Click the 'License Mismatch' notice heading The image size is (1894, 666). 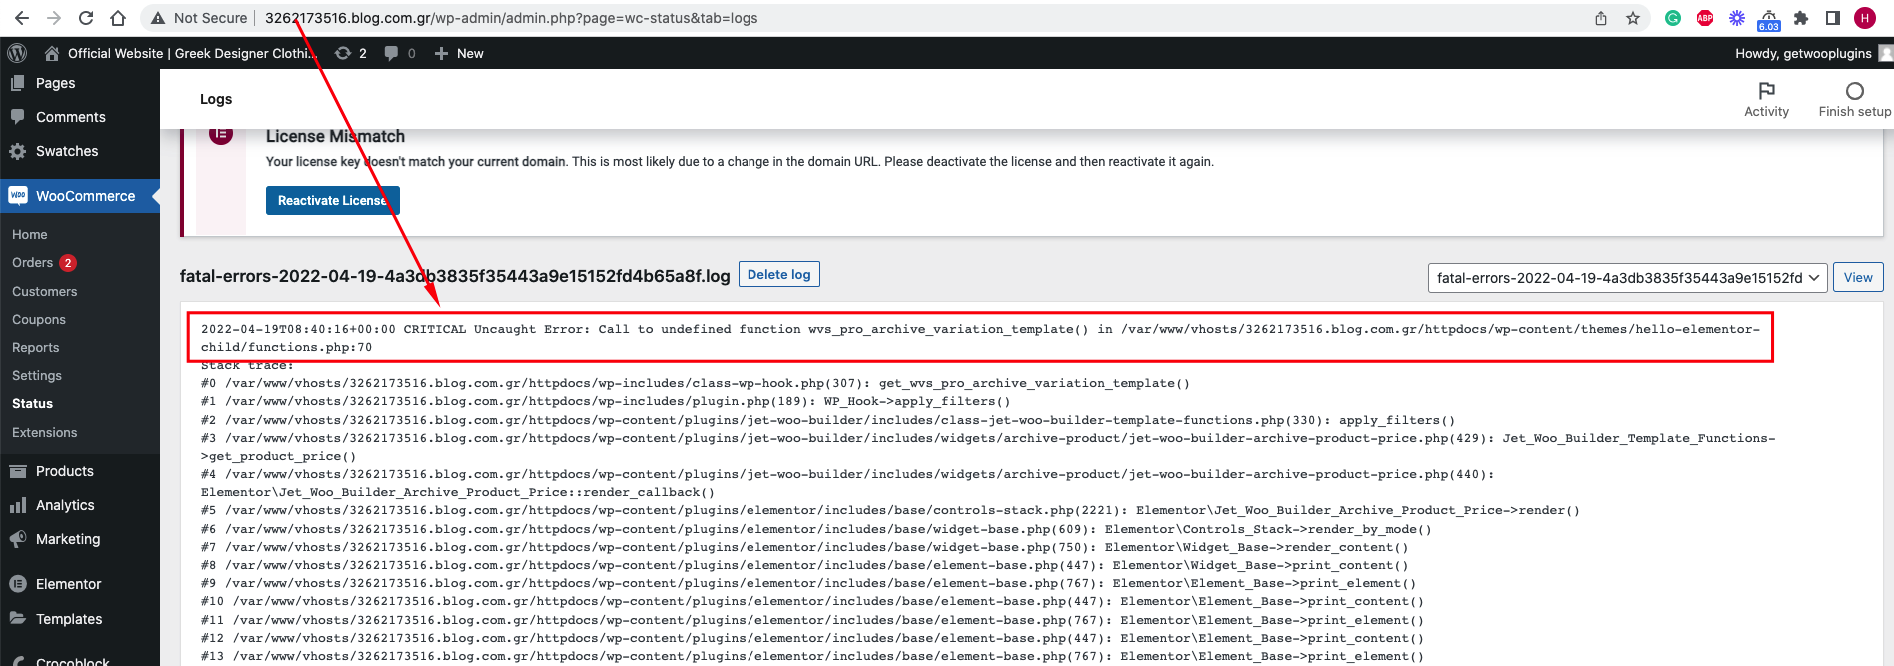point(335,136)
